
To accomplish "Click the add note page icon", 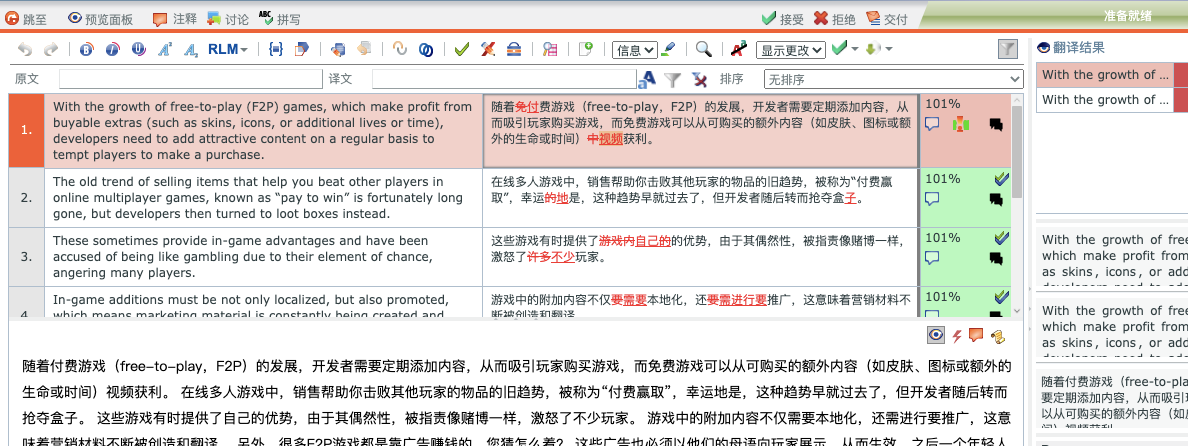I will pos(585,49).
